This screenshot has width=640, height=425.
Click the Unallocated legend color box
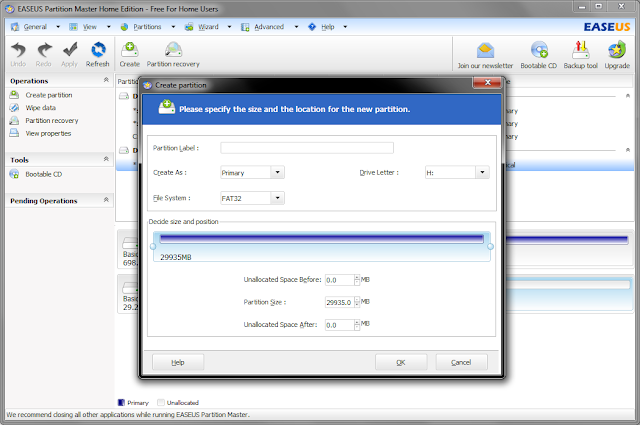(161, 403)
